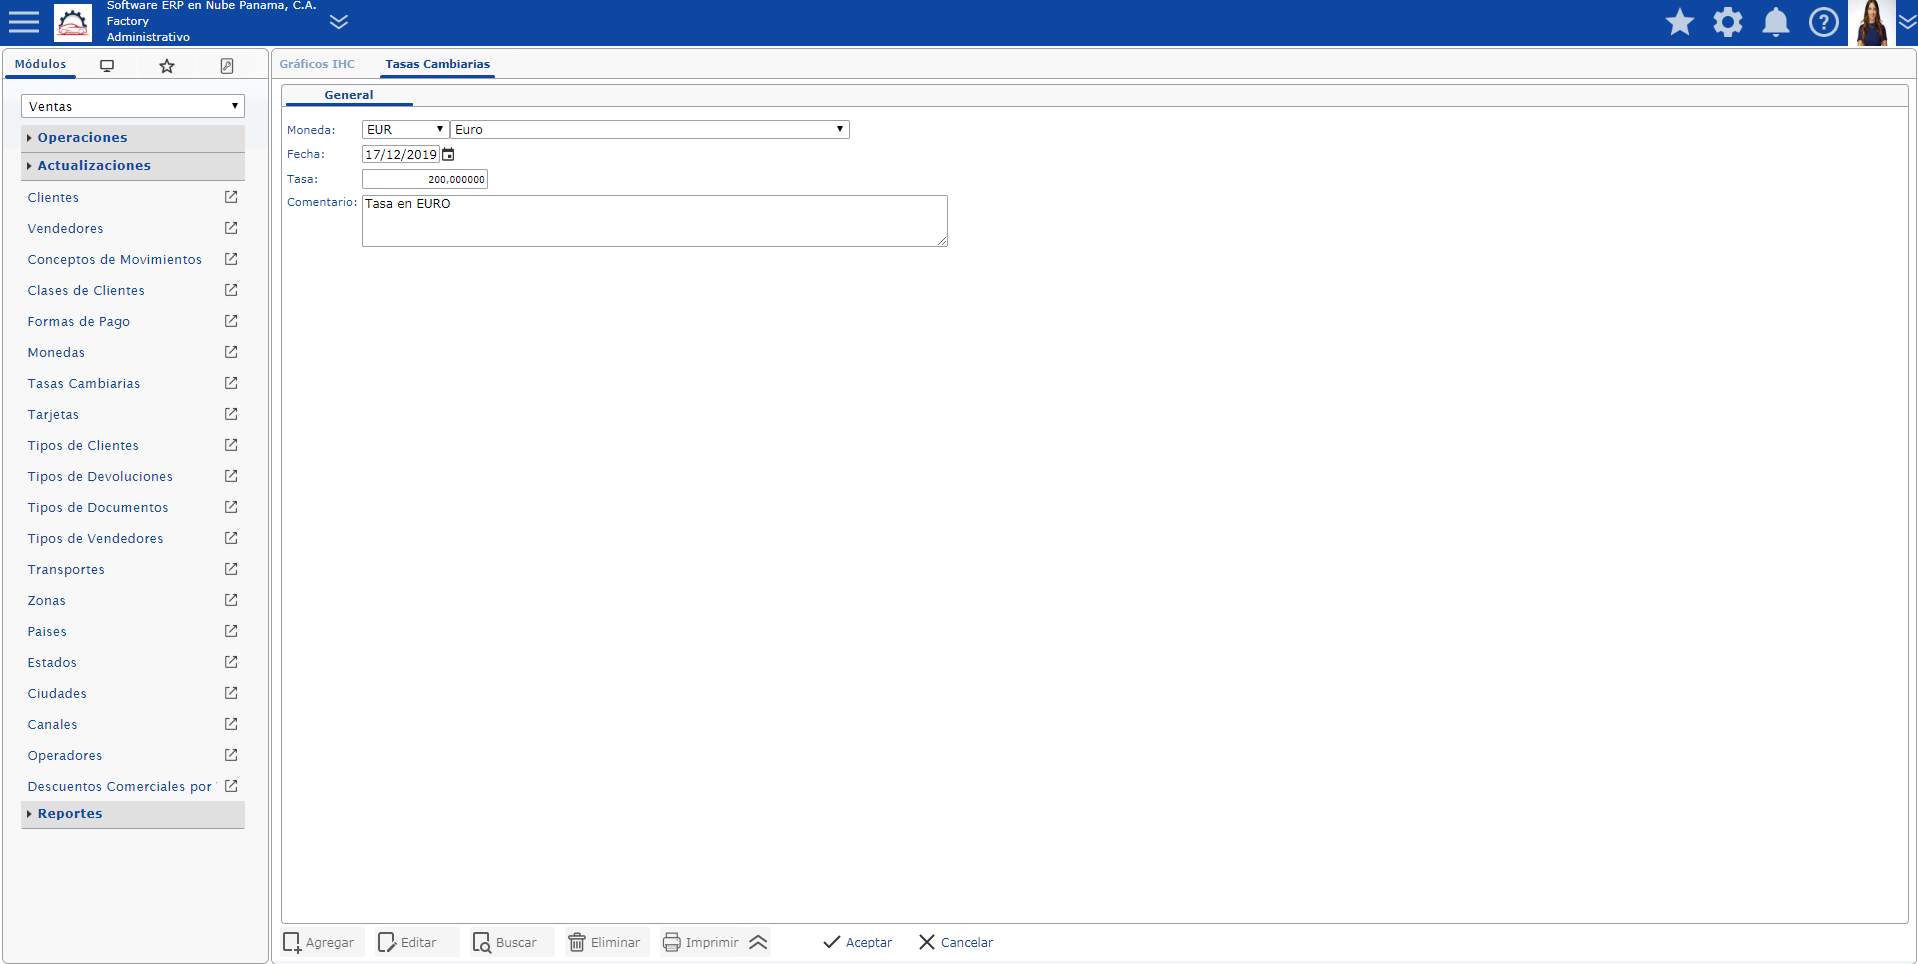Screen dimensions: 1918x964
Task: Open Conceptos de Movimientos external icon
Action: click(x=231, y=259)
